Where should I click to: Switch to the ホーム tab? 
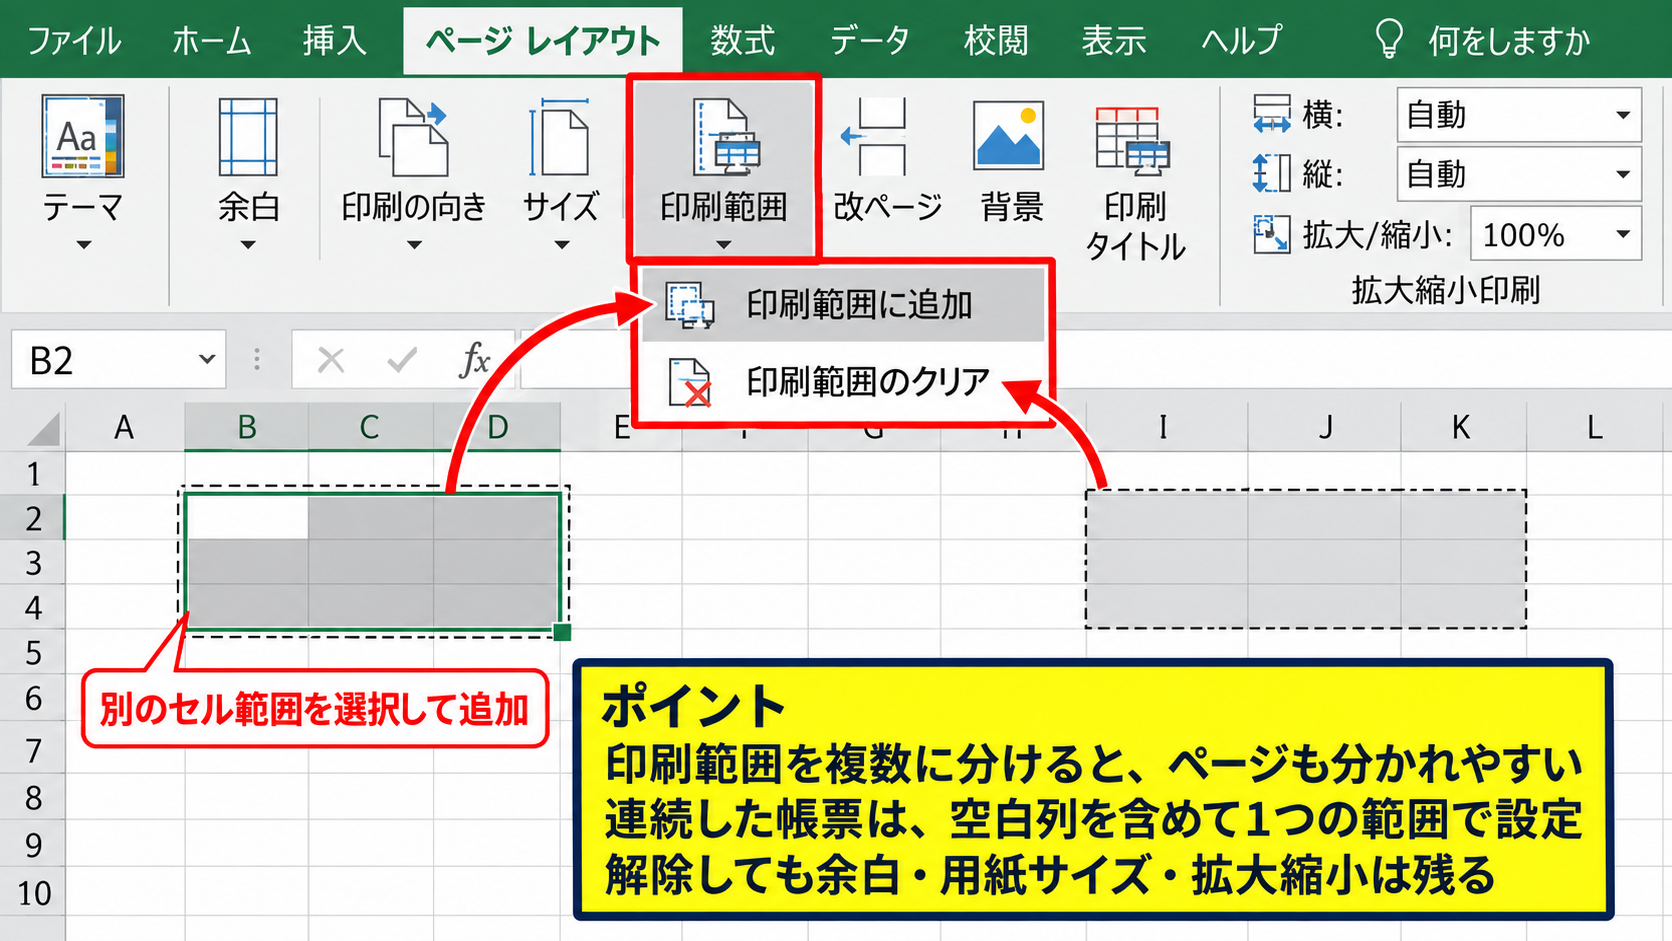pos(212,41)
